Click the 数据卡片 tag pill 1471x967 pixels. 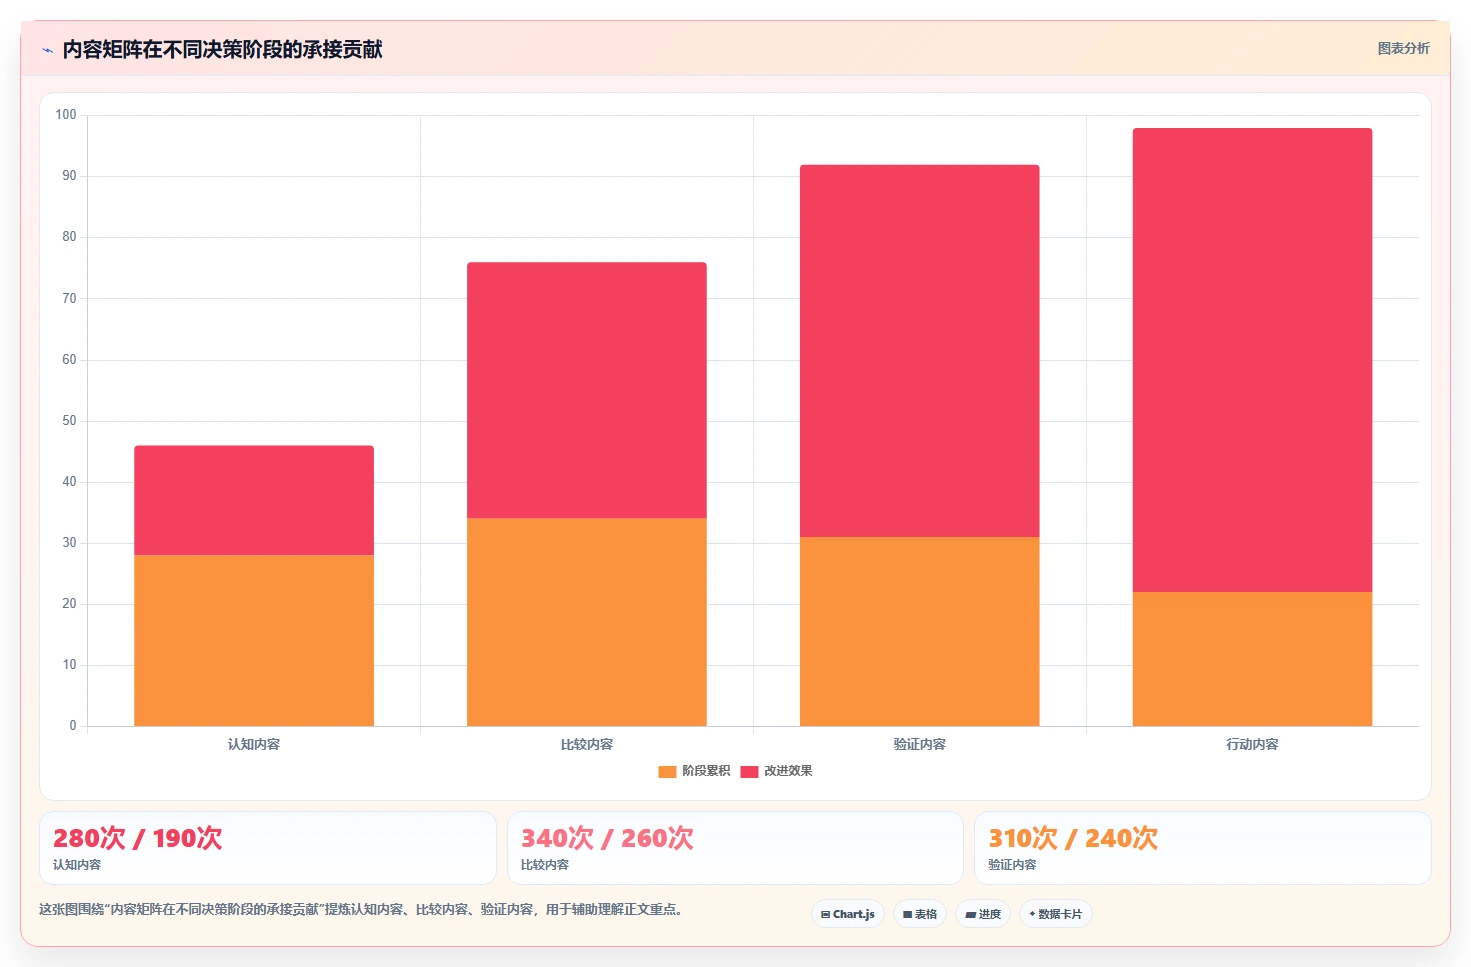(1056, 914)
